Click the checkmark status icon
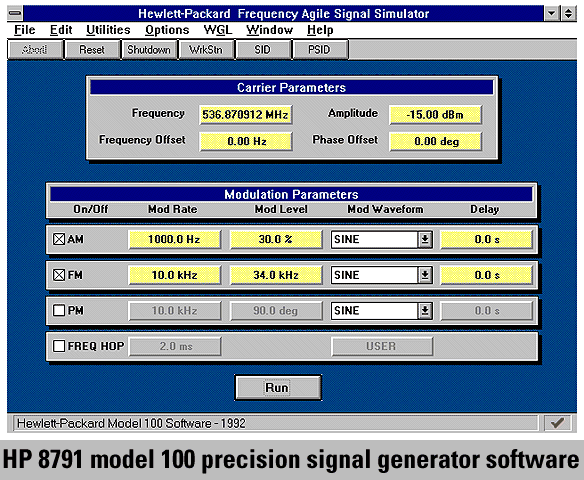 point(557,423)
